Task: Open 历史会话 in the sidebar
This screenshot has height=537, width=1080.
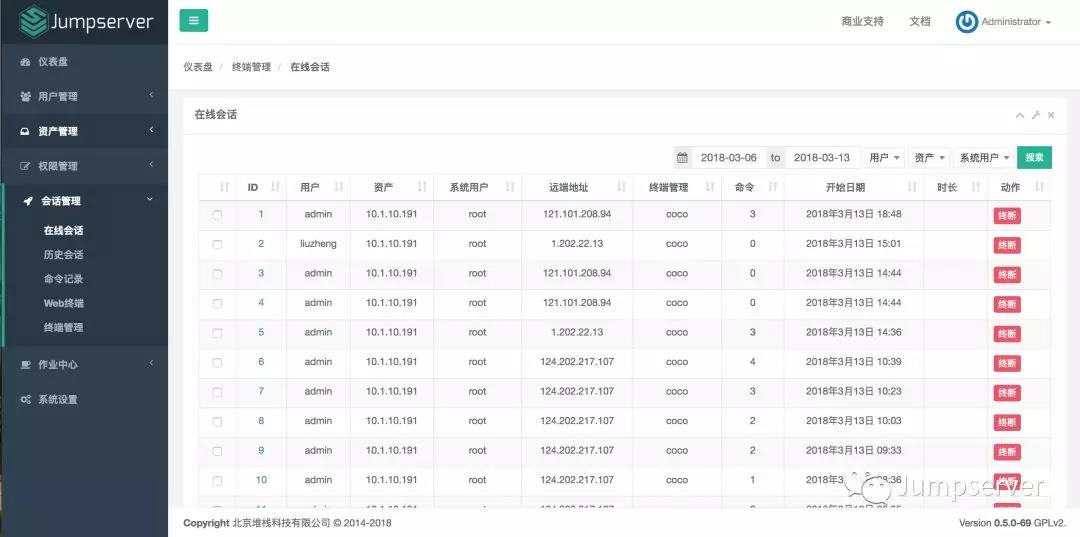Action: click(x=63, y=255)
